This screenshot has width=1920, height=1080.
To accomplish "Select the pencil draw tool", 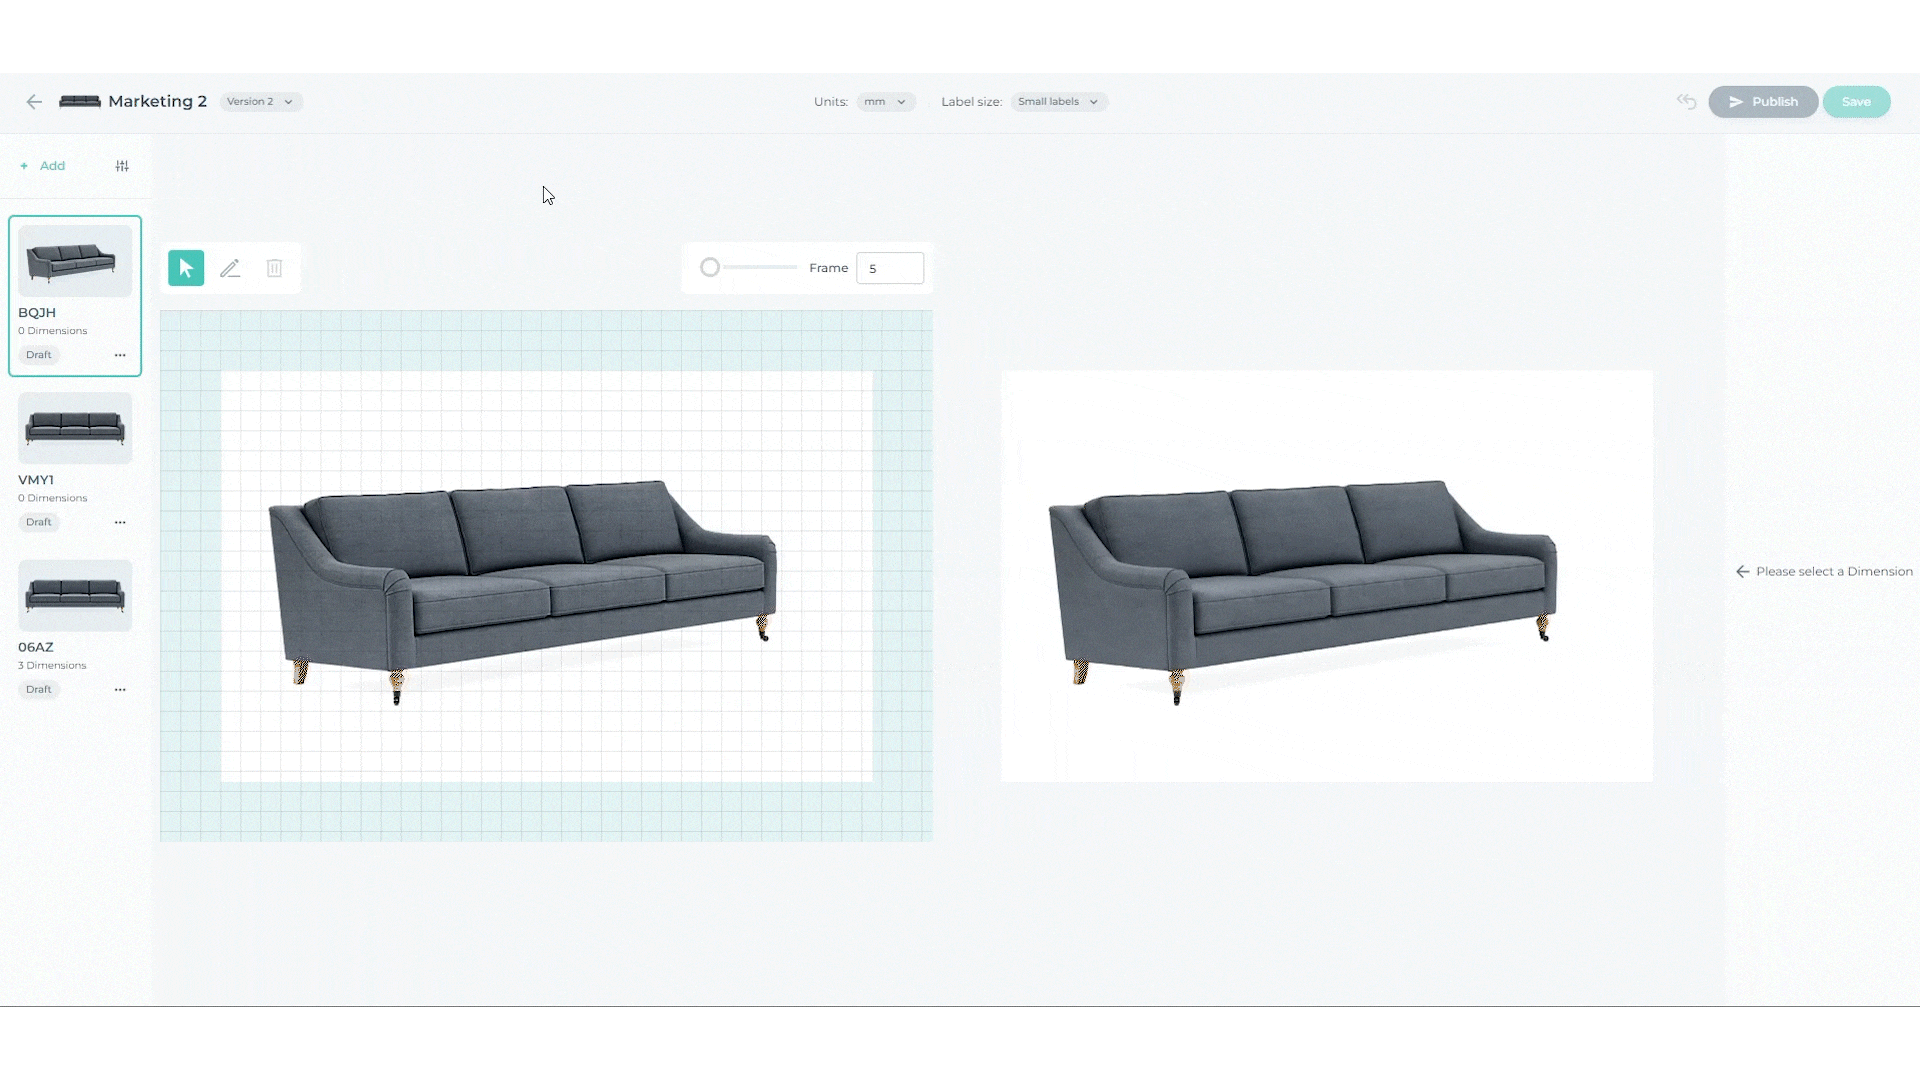I will pyautogui.click(x=230, y=268).
